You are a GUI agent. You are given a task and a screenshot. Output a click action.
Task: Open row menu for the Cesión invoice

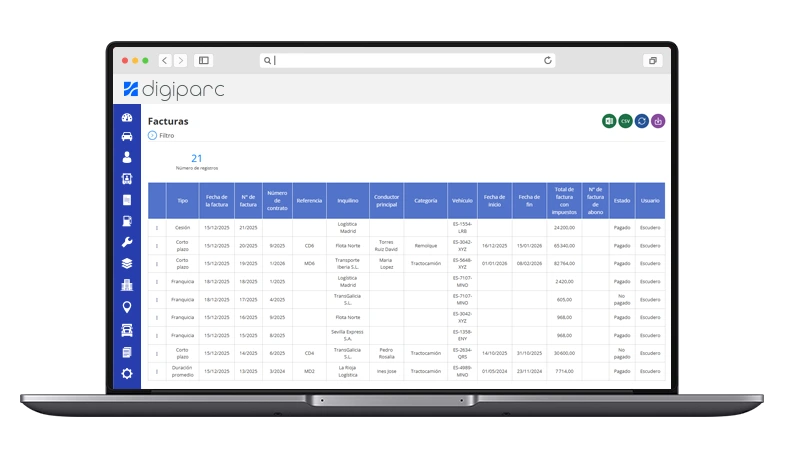point(157,227)
